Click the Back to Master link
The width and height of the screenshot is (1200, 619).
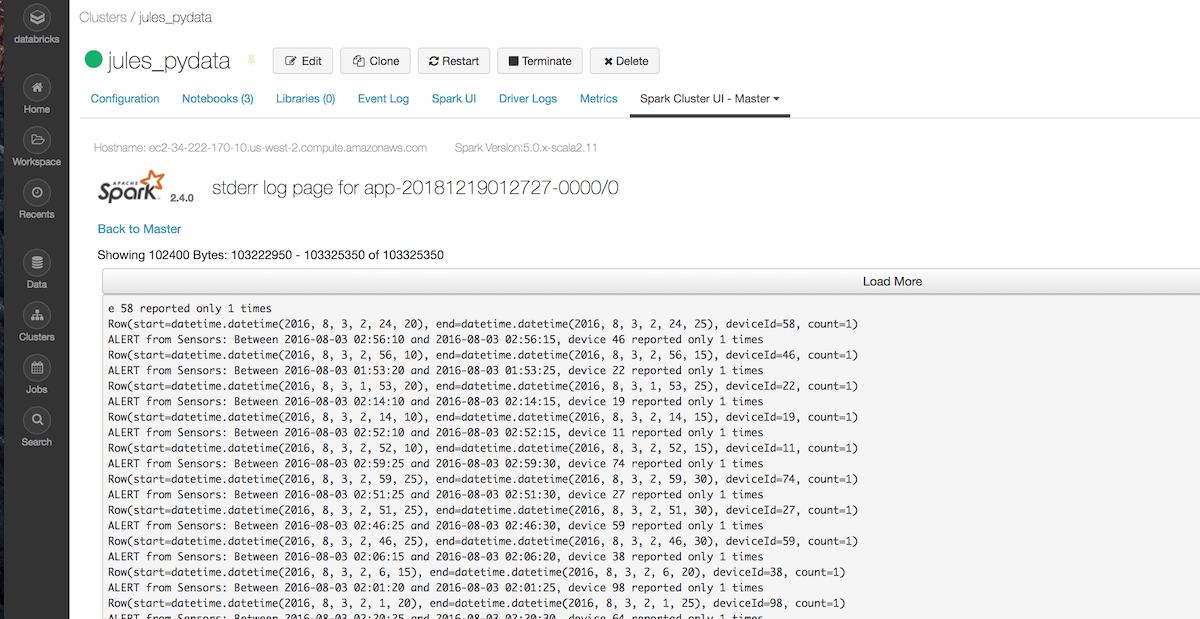pos(139,229)
